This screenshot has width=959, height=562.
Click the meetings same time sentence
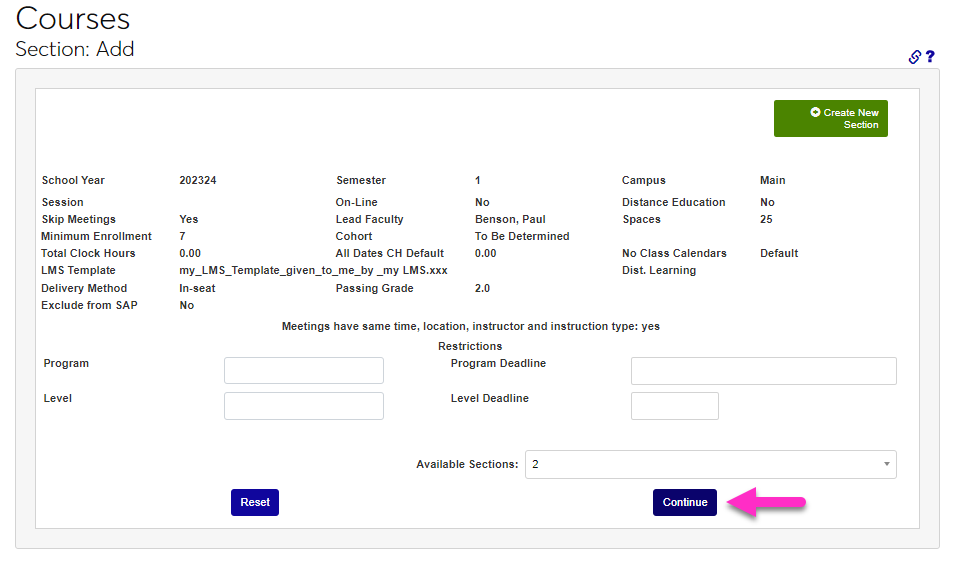tap(470, 326)
